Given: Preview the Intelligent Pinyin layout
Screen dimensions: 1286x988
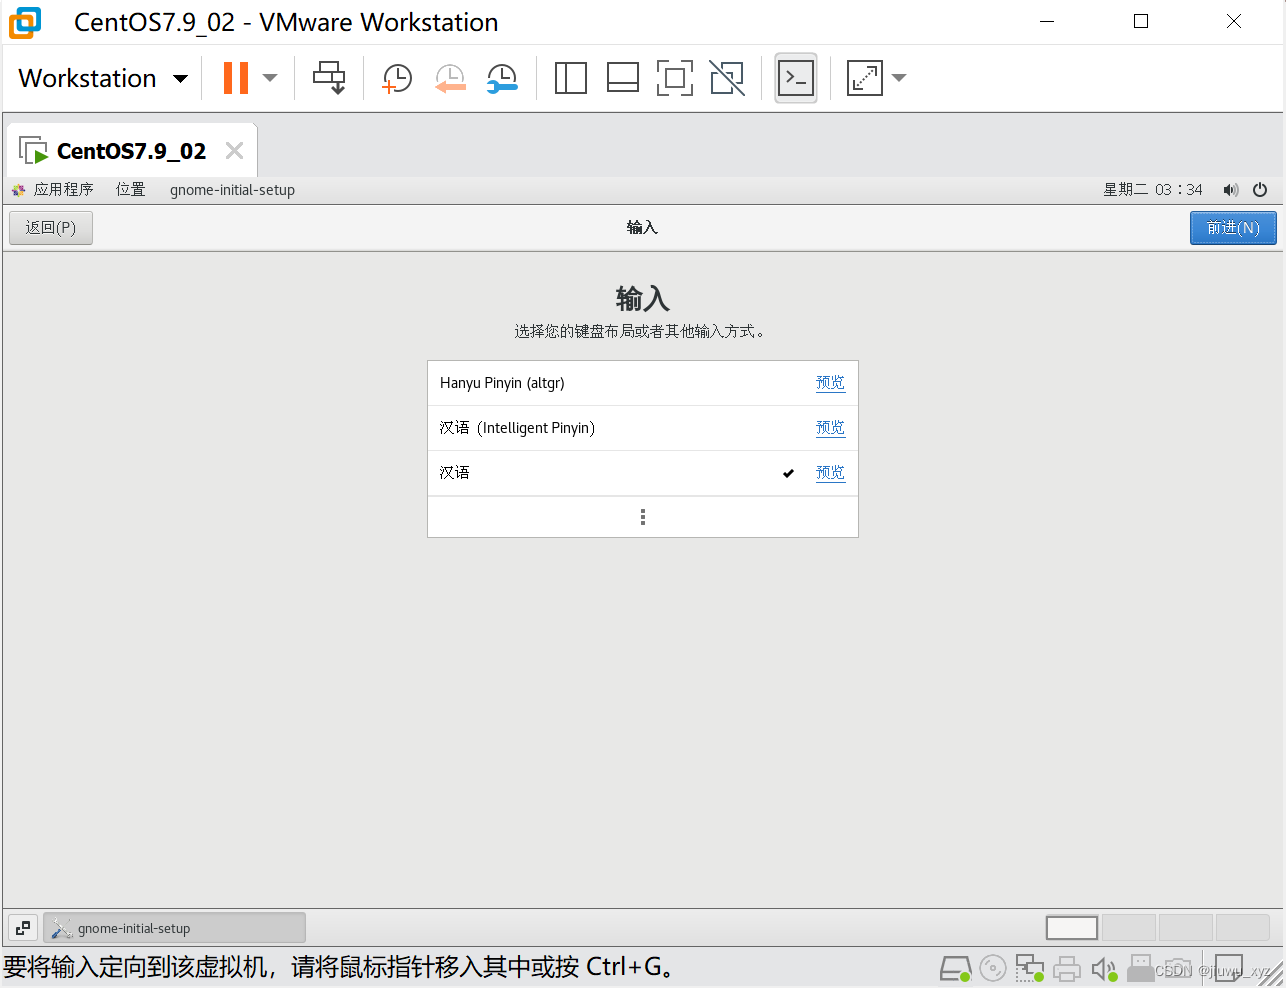Looking at the screenshot, I should pyautogui.click(x=830, y=428).
